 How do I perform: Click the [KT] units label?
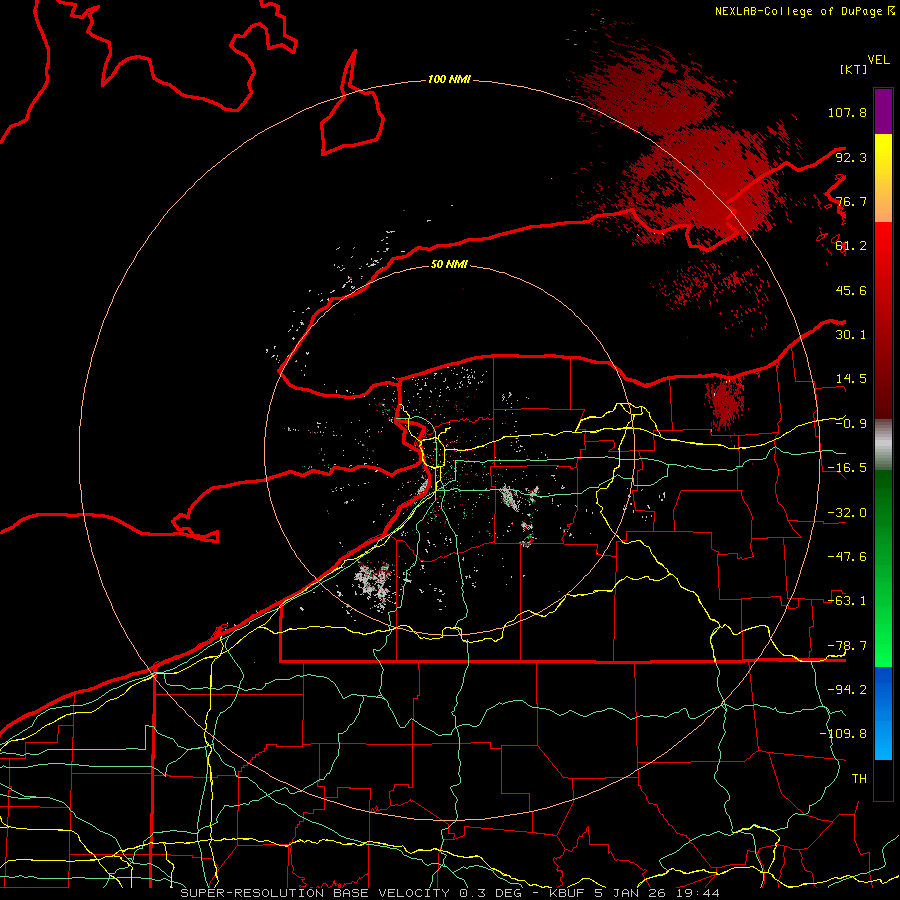pyautogui.click(x=853, y=69)
